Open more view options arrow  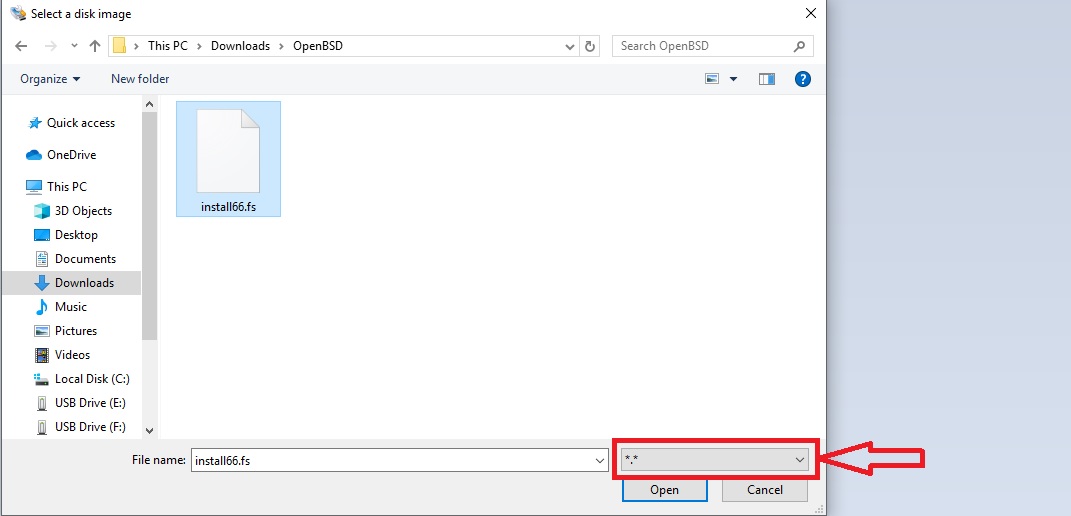click(x=734, y=79)
